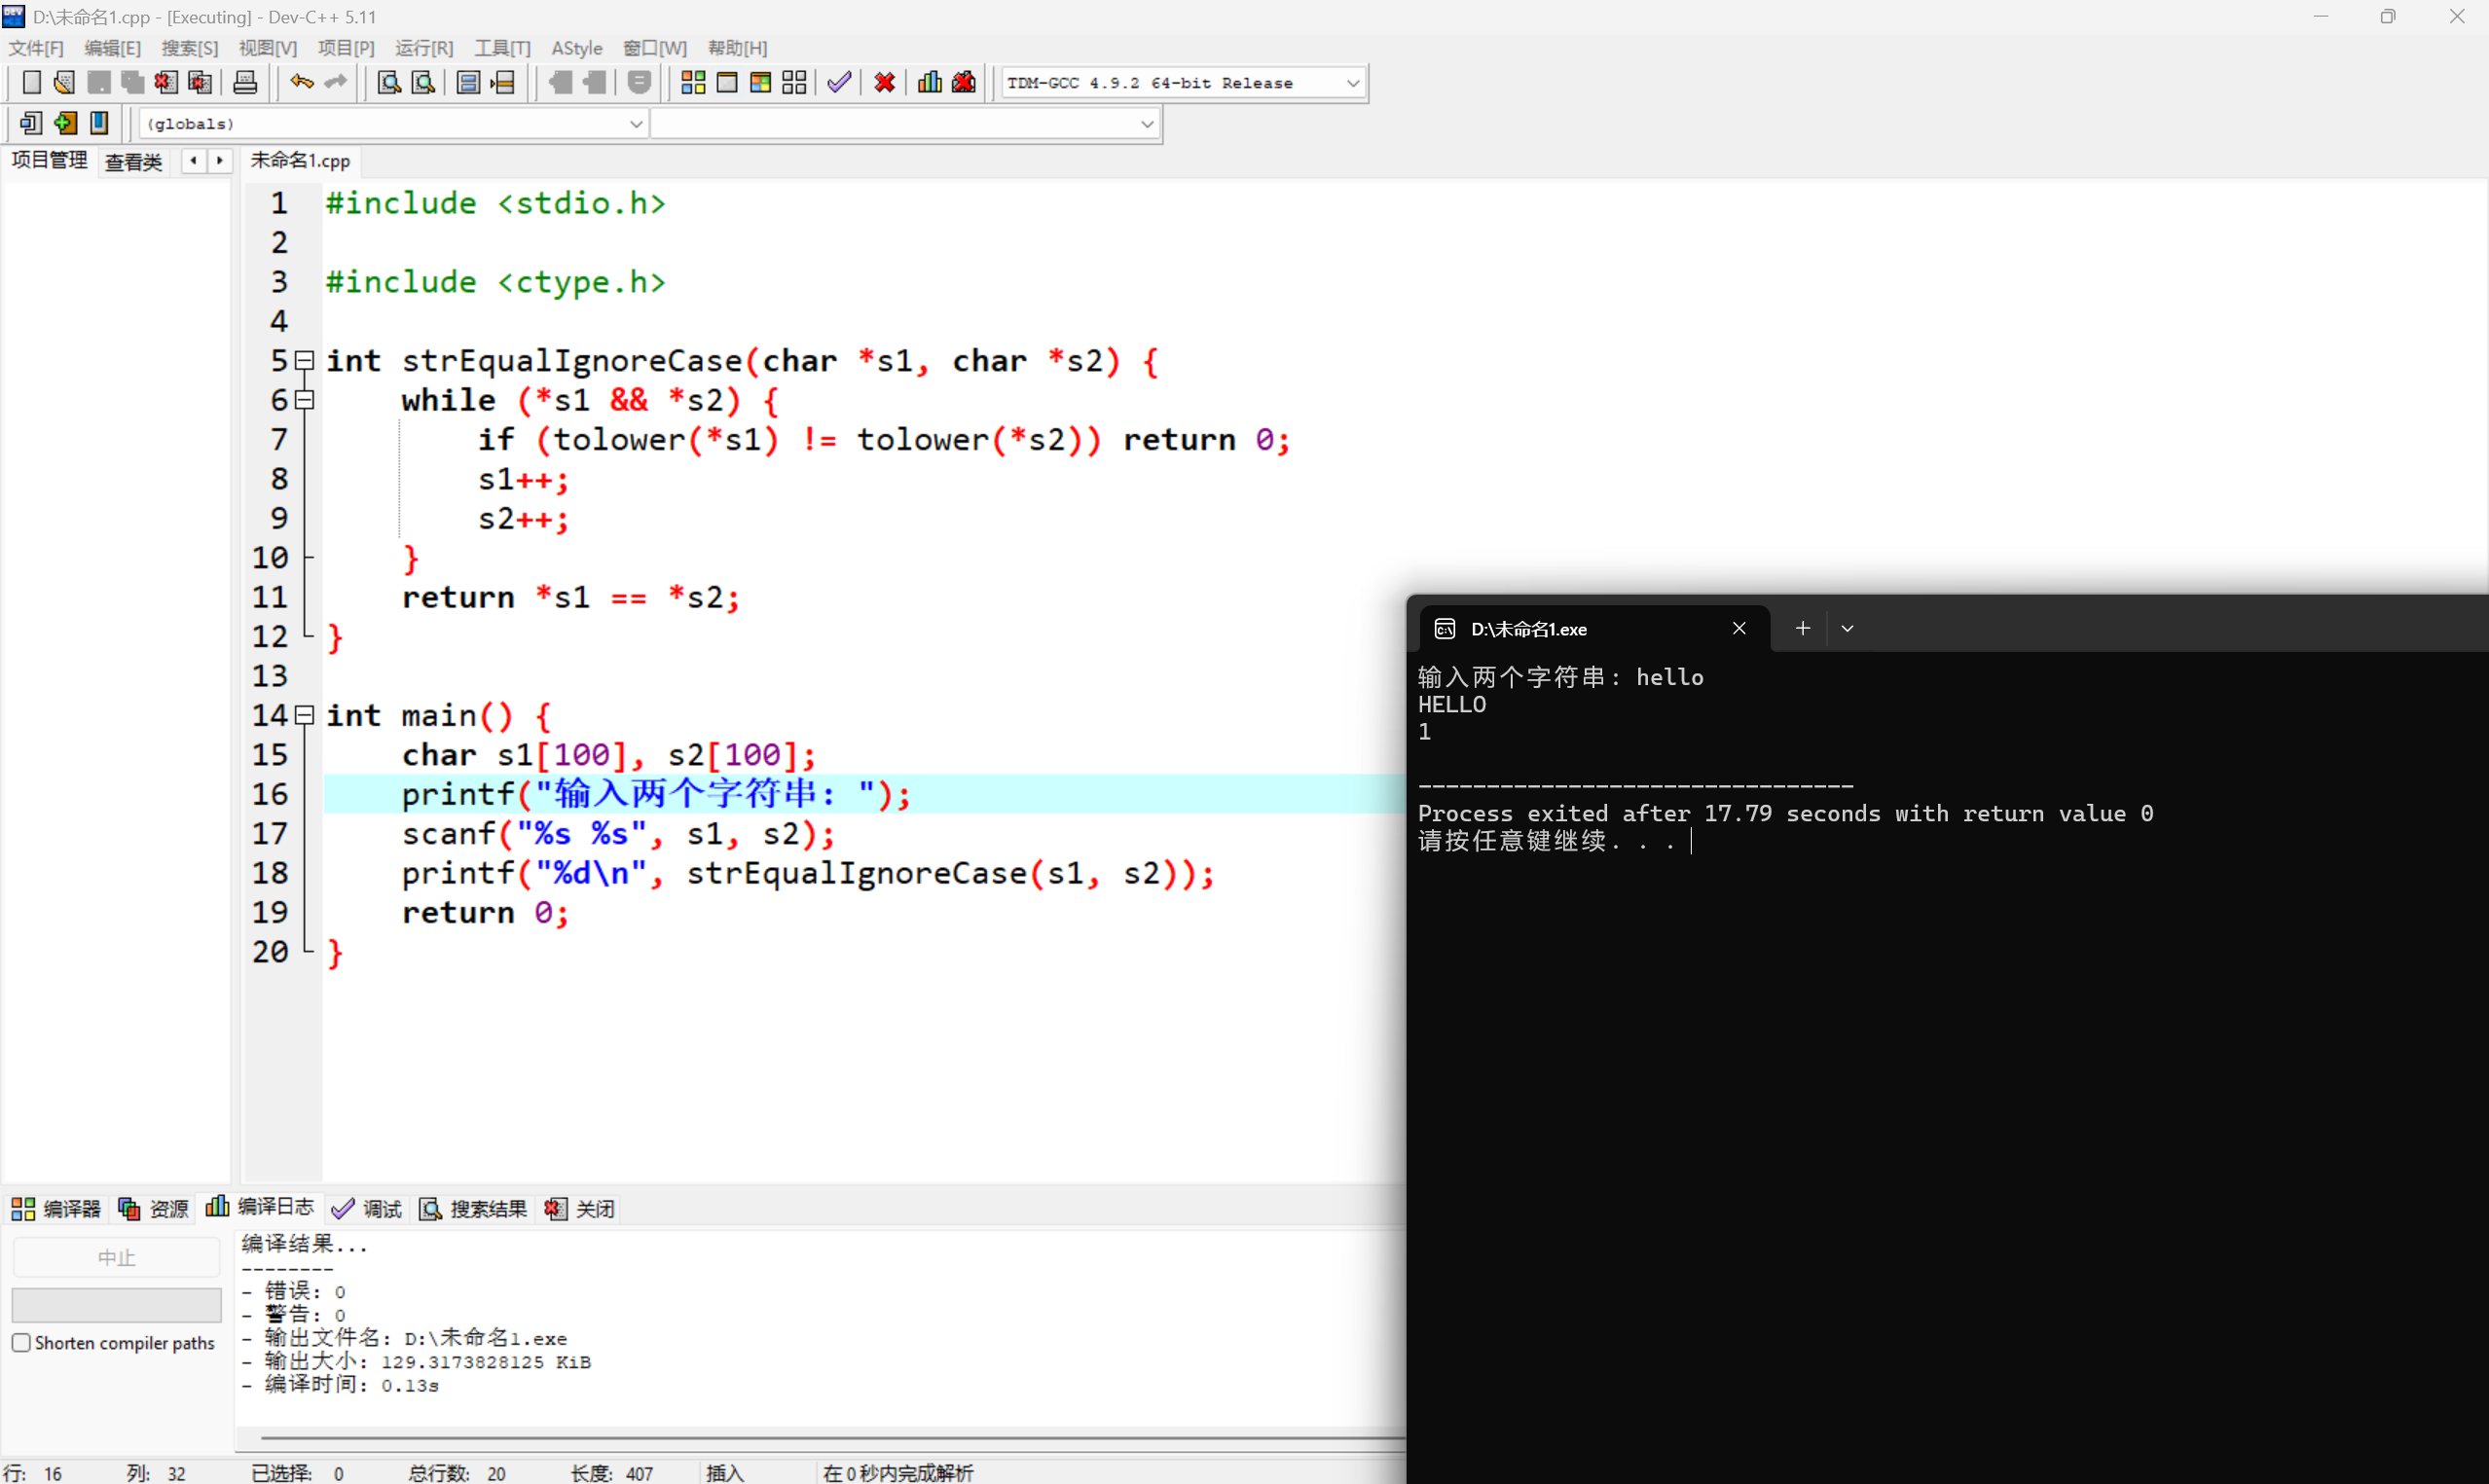Collapse the while loop fold at line 6
The width and height of the screenshot is (2489, 1484).
pyautogui.click(x=305, y=400)
